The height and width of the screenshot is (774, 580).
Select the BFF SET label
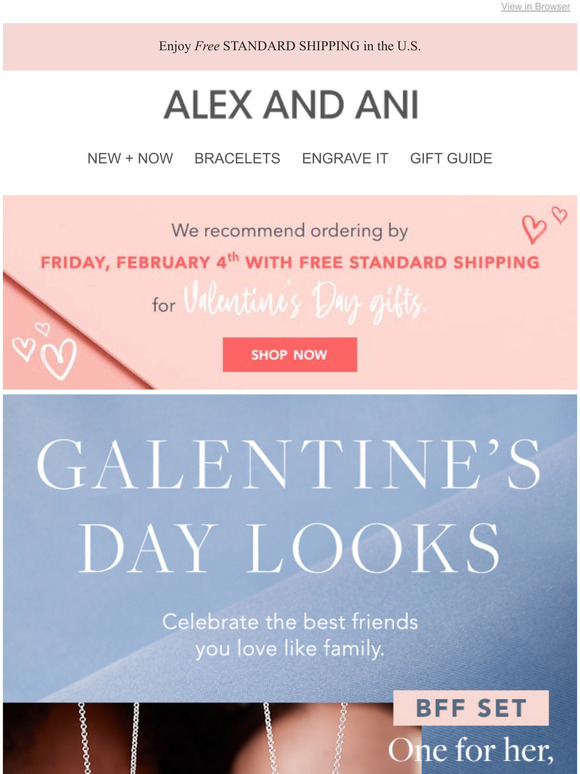click(471, 708)
